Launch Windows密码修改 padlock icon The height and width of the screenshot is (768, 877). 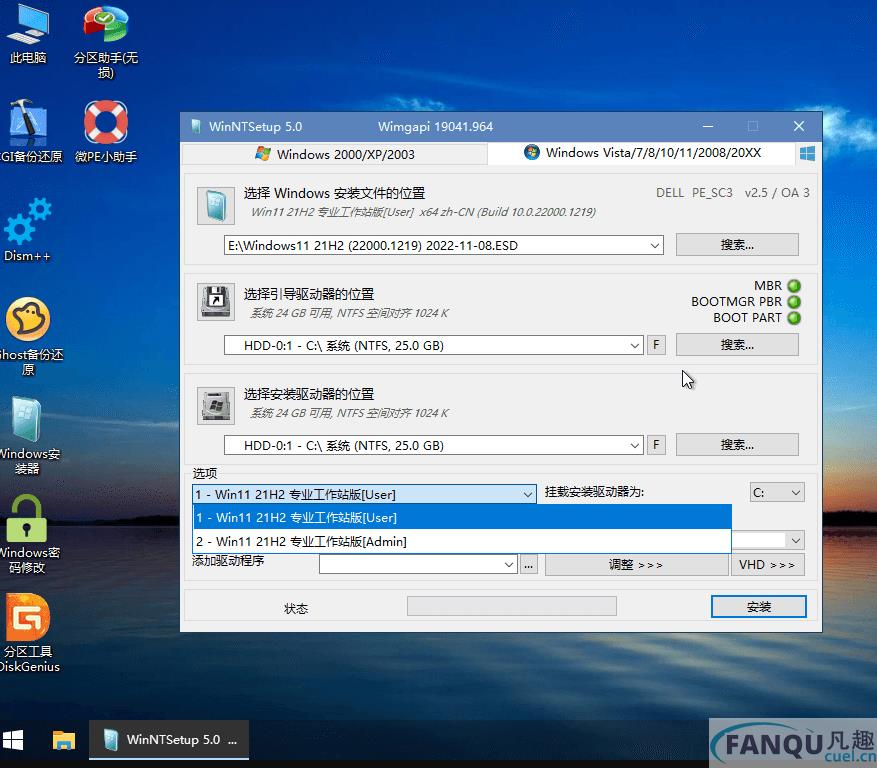28,534
